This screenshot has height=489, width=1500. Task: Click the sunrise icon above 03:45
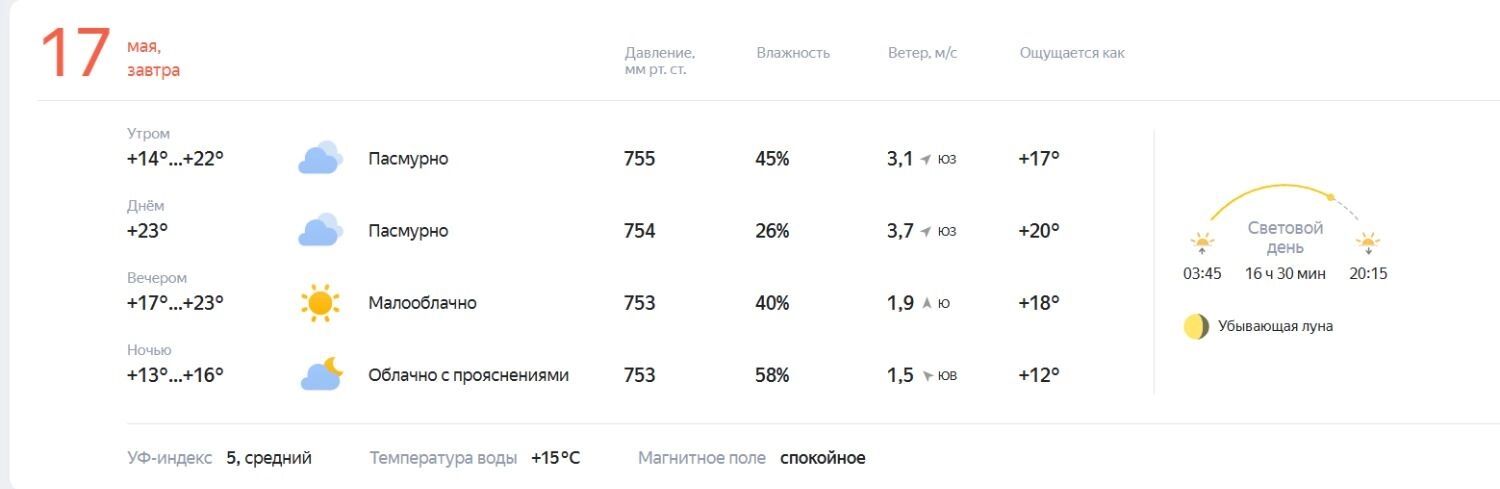[1201, 243]
